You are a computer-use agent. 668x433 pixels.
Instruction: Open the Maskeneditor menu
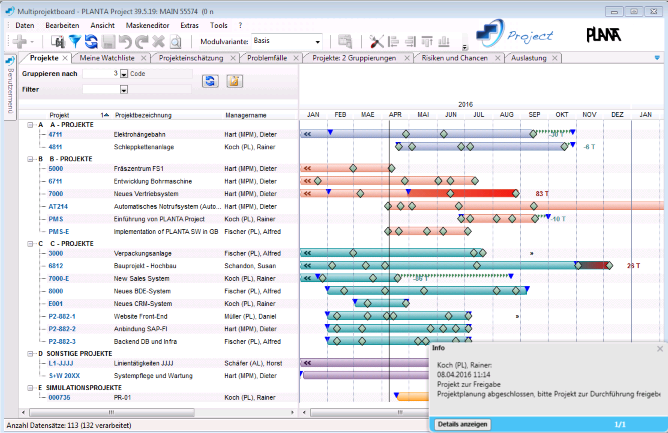pos(147,26)
